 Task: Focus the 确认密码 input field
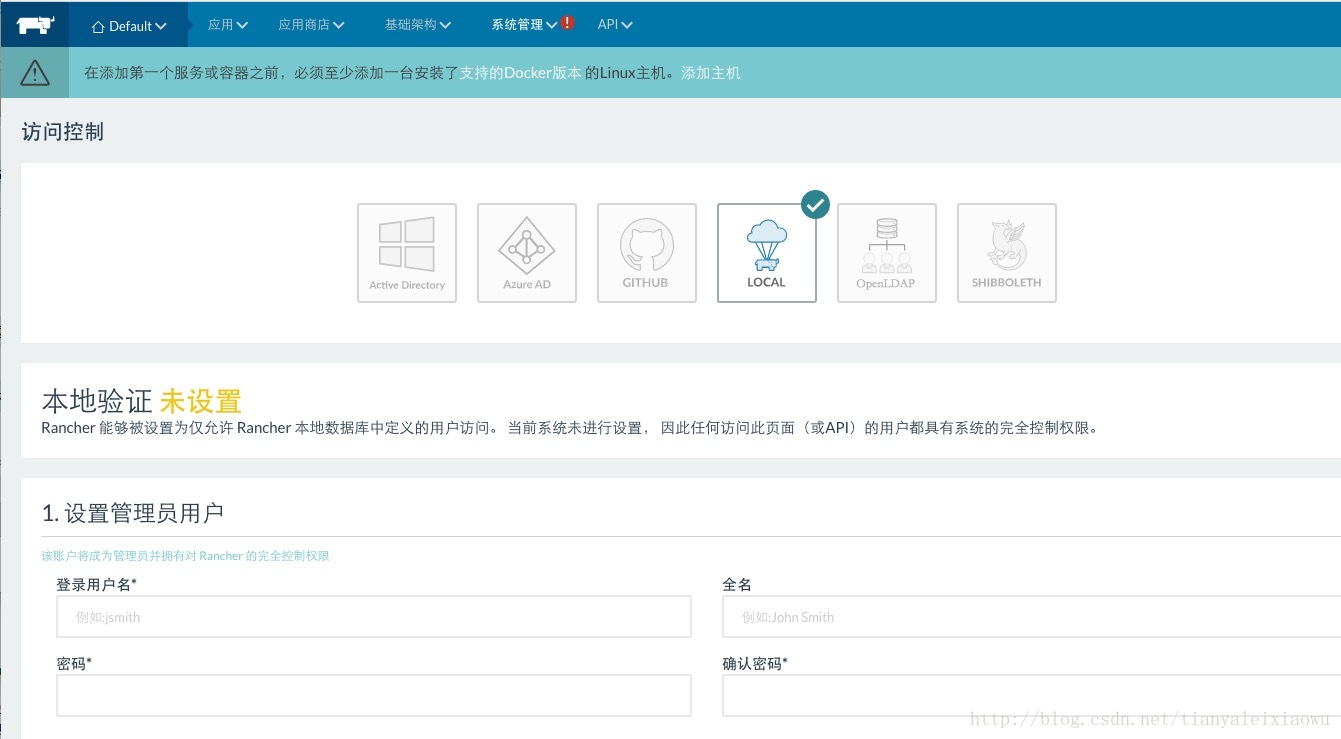tap(1032, 695)
